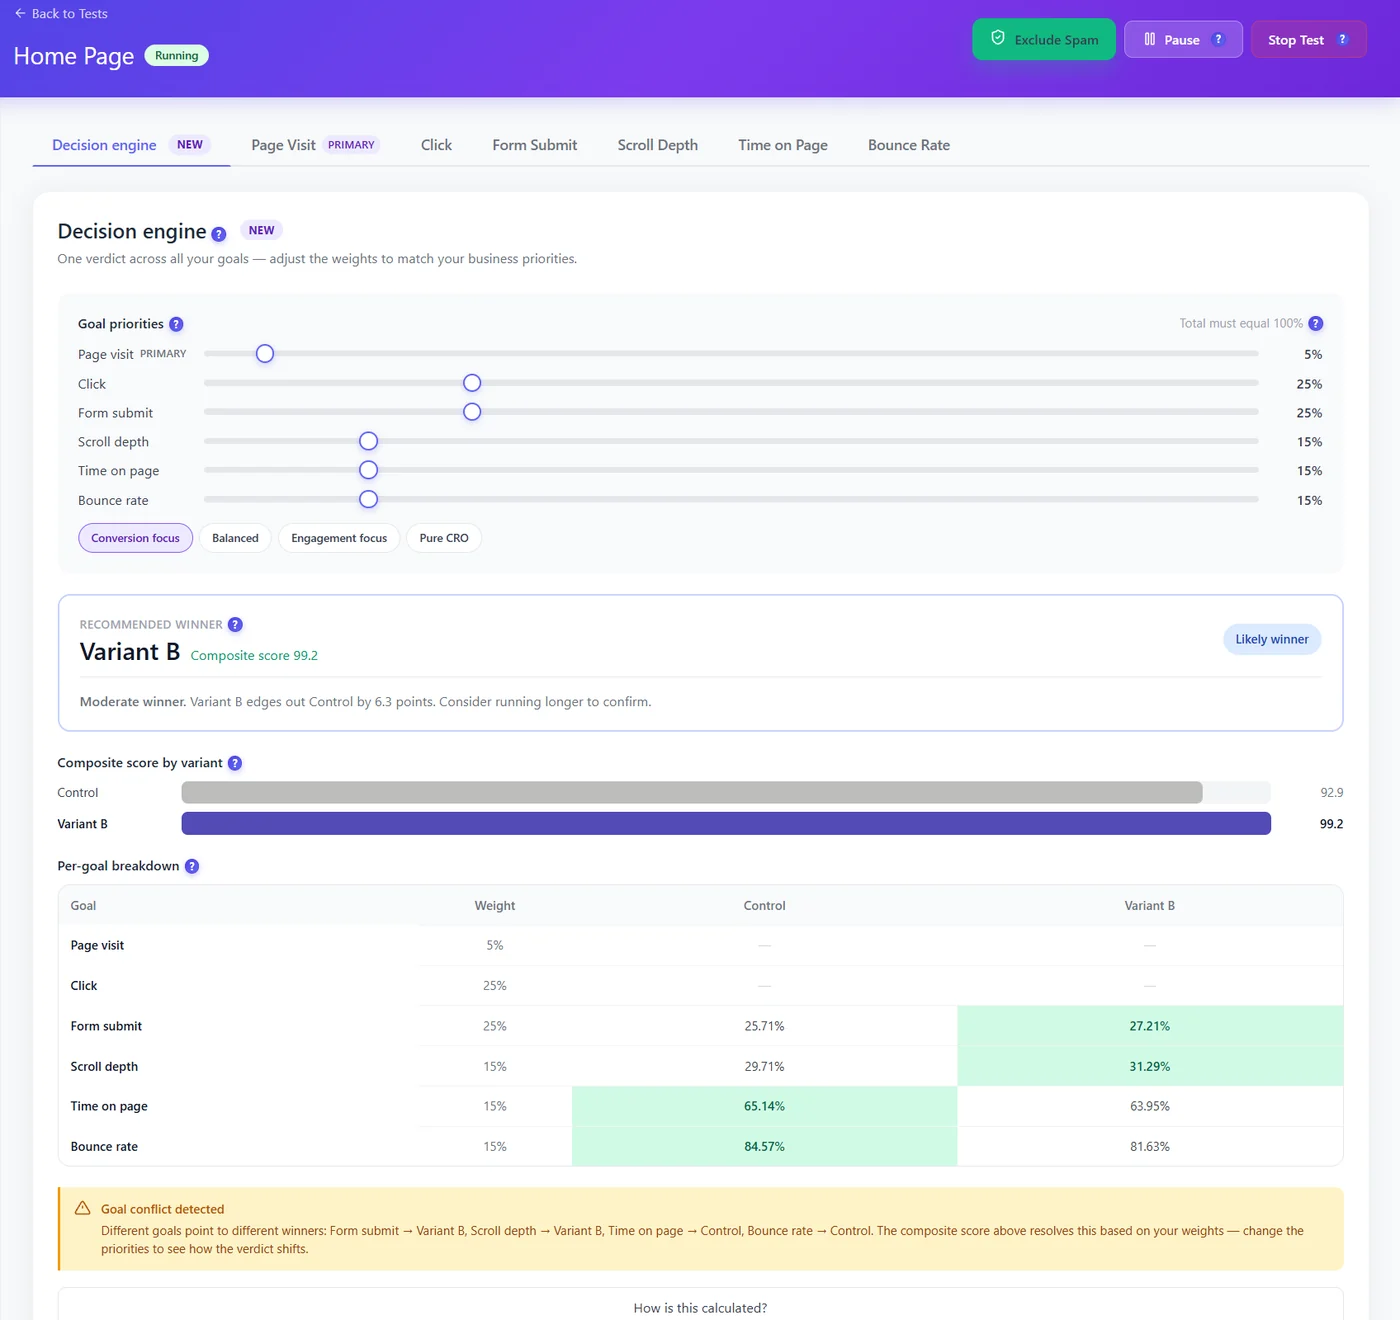
Task: Pause the running test
Action: pyautogui.click(x=1183, y=39)
